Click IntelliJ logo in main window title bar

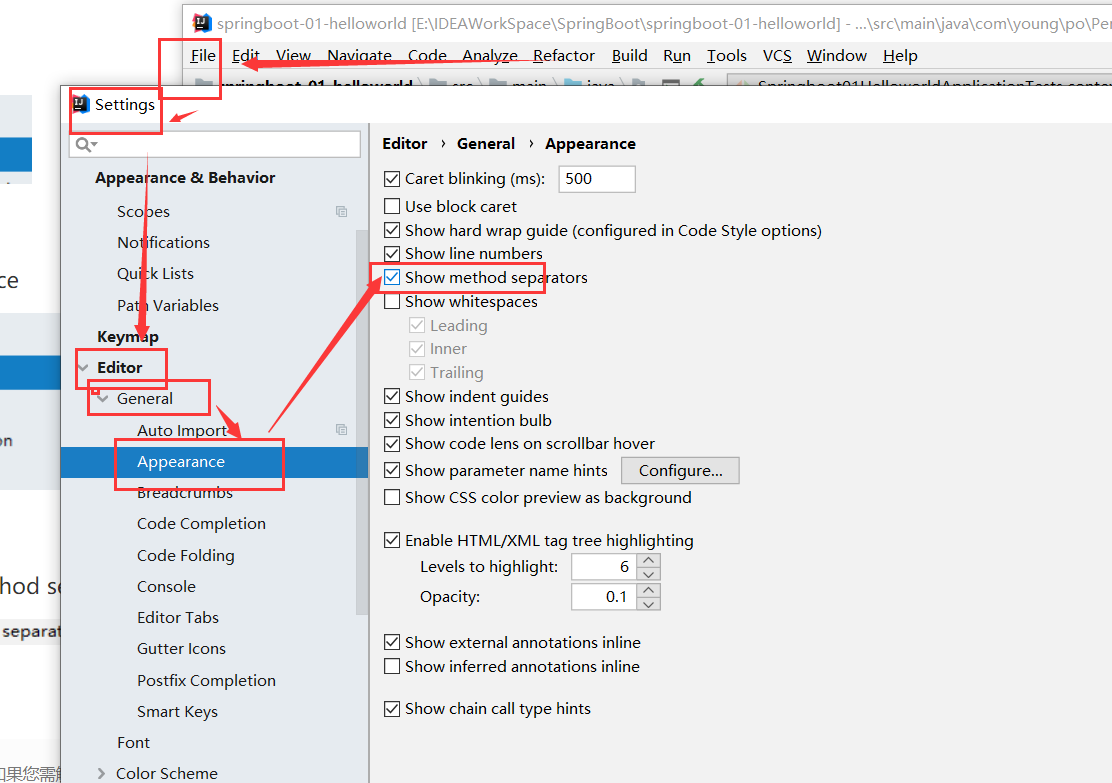point(202,23)
